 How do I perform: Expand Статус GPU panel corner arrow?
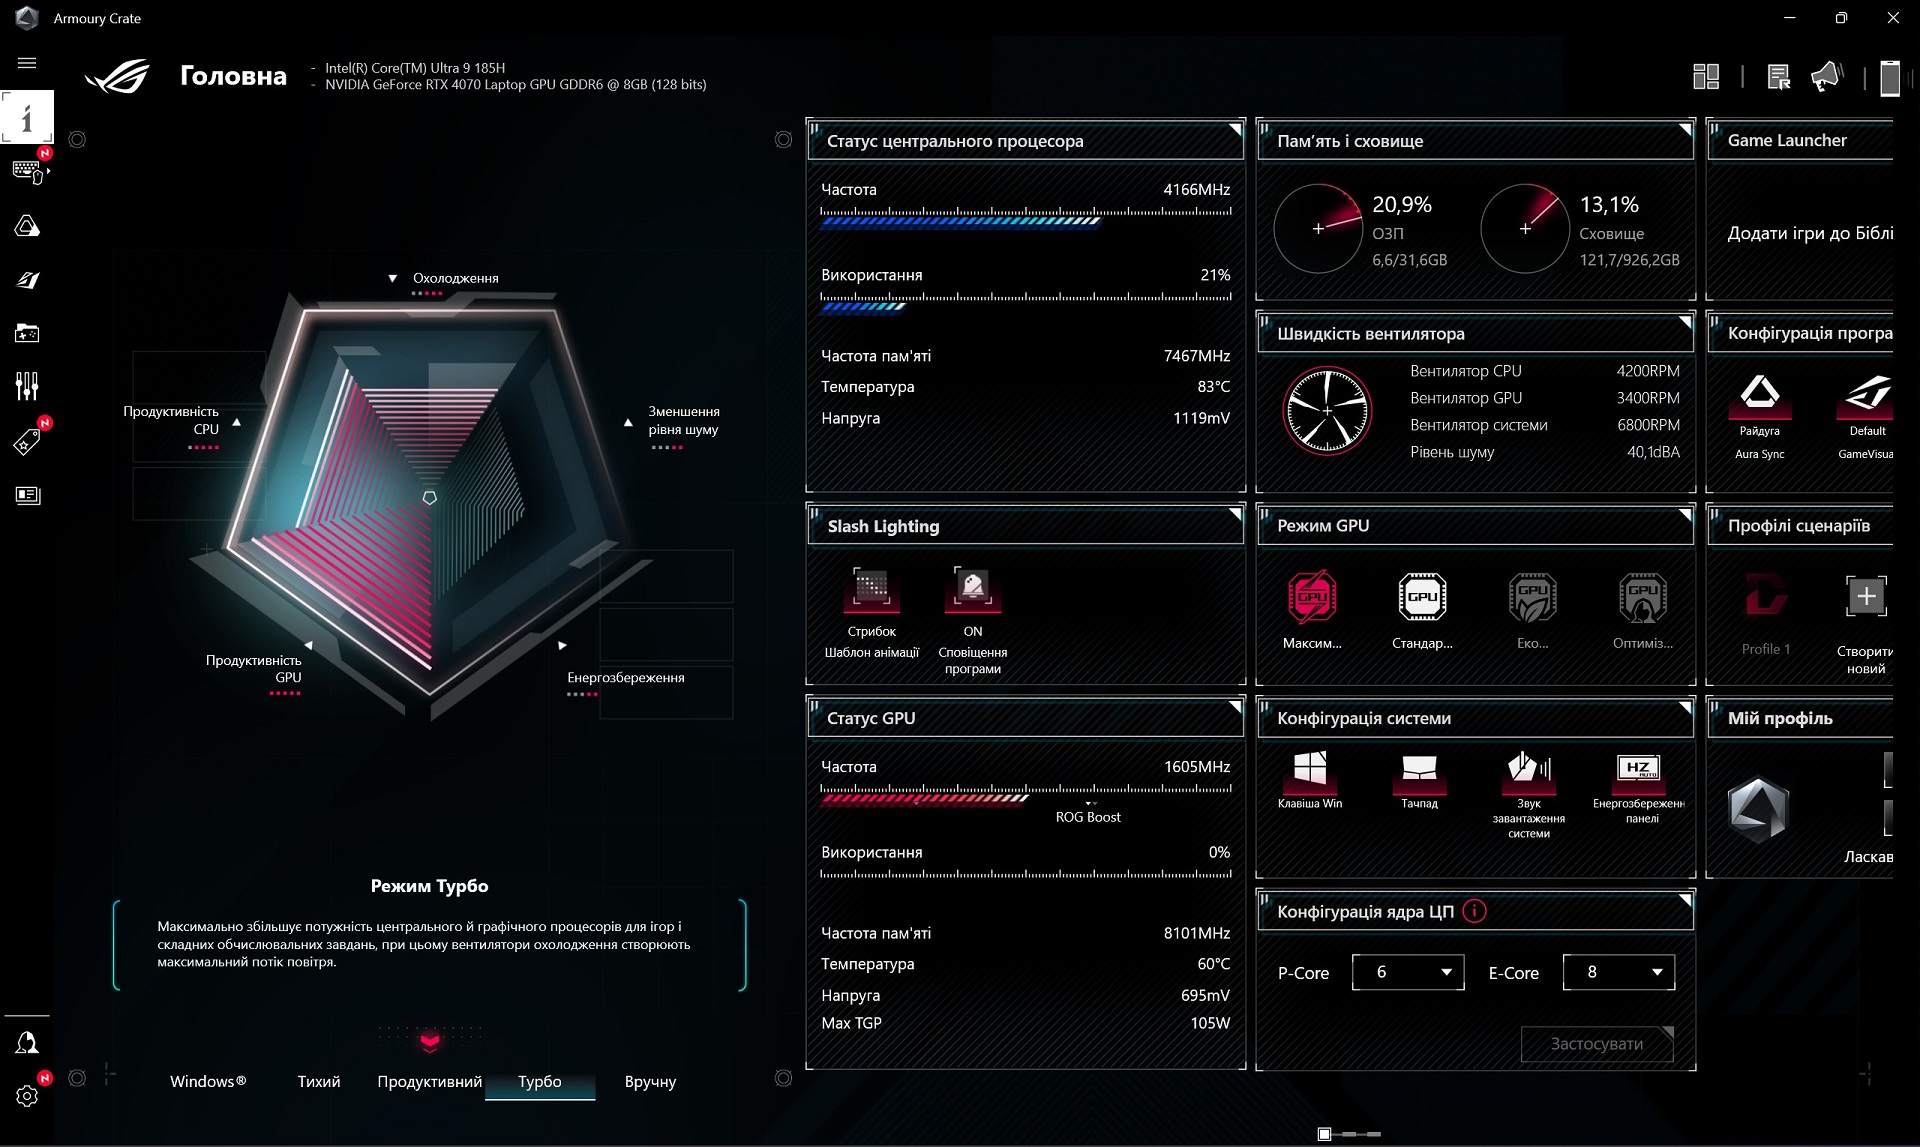click(x=1235, y=706)
